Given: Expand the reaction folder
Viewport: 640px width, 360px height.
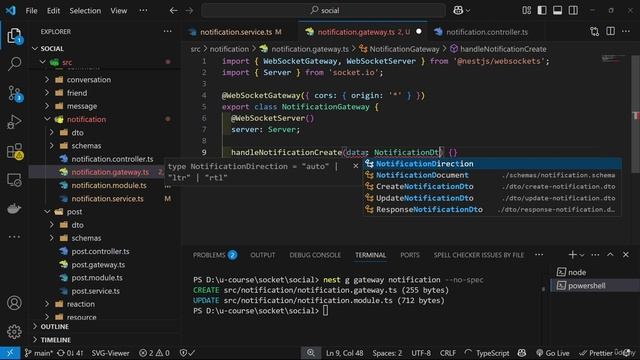Looking at the screenshot, I should pos(80,304).
